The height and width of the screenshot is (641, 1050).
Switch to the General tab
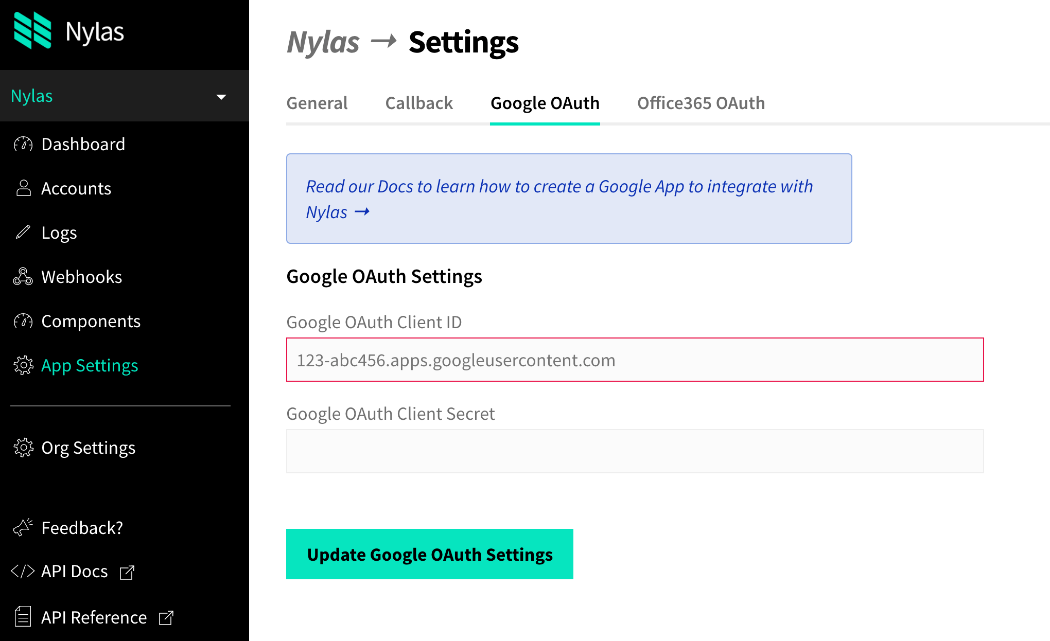coord(317,102)
